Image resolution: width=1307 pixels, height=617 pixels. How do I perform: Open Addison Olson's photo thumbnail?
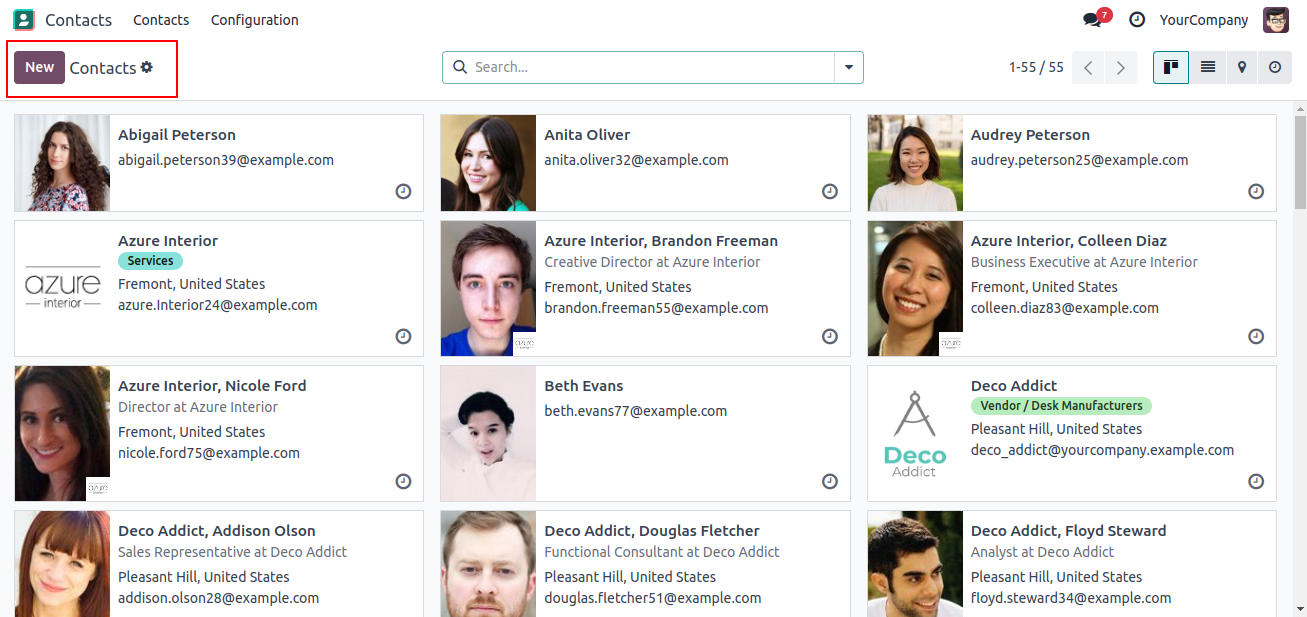point(62,564)
